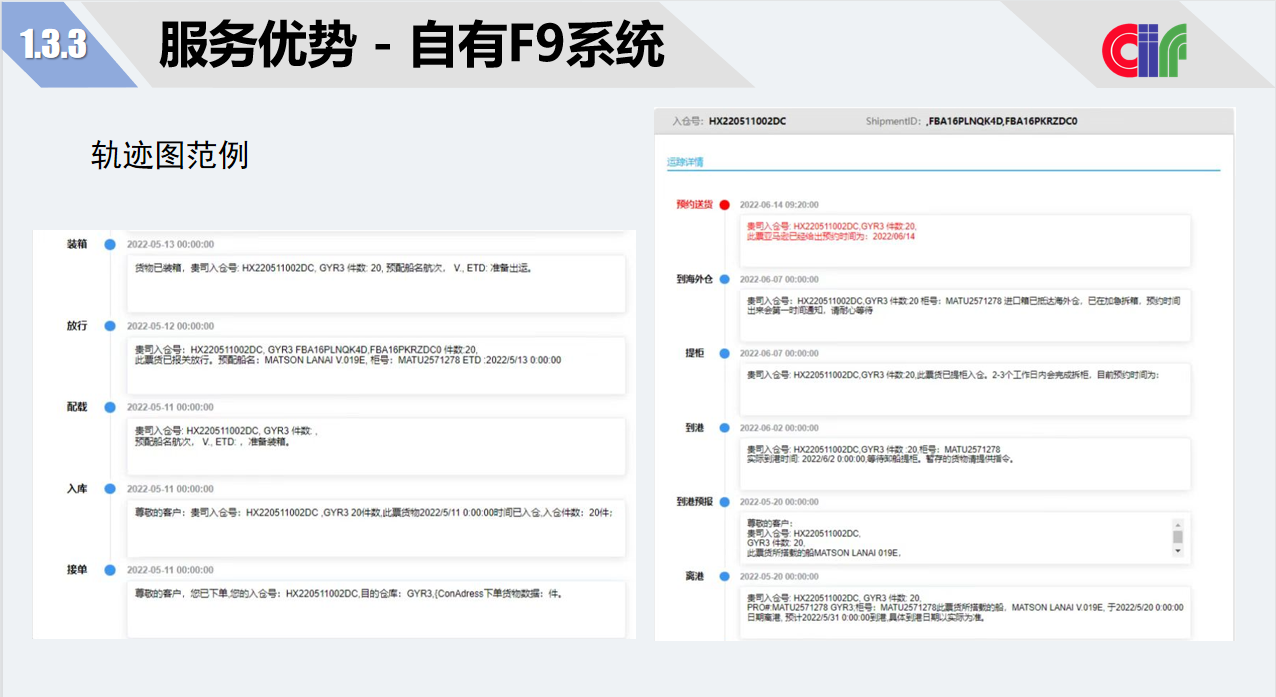
Task: Click timestamp 2022-05-13 00:00:00
Action: tap(170, 244)
